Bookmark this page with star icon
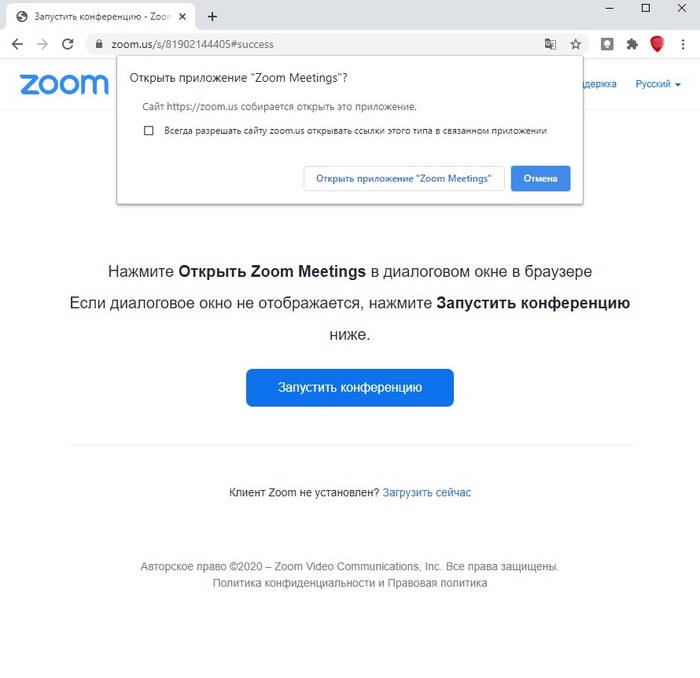The image size is (700, 678). tap(576, 44)
